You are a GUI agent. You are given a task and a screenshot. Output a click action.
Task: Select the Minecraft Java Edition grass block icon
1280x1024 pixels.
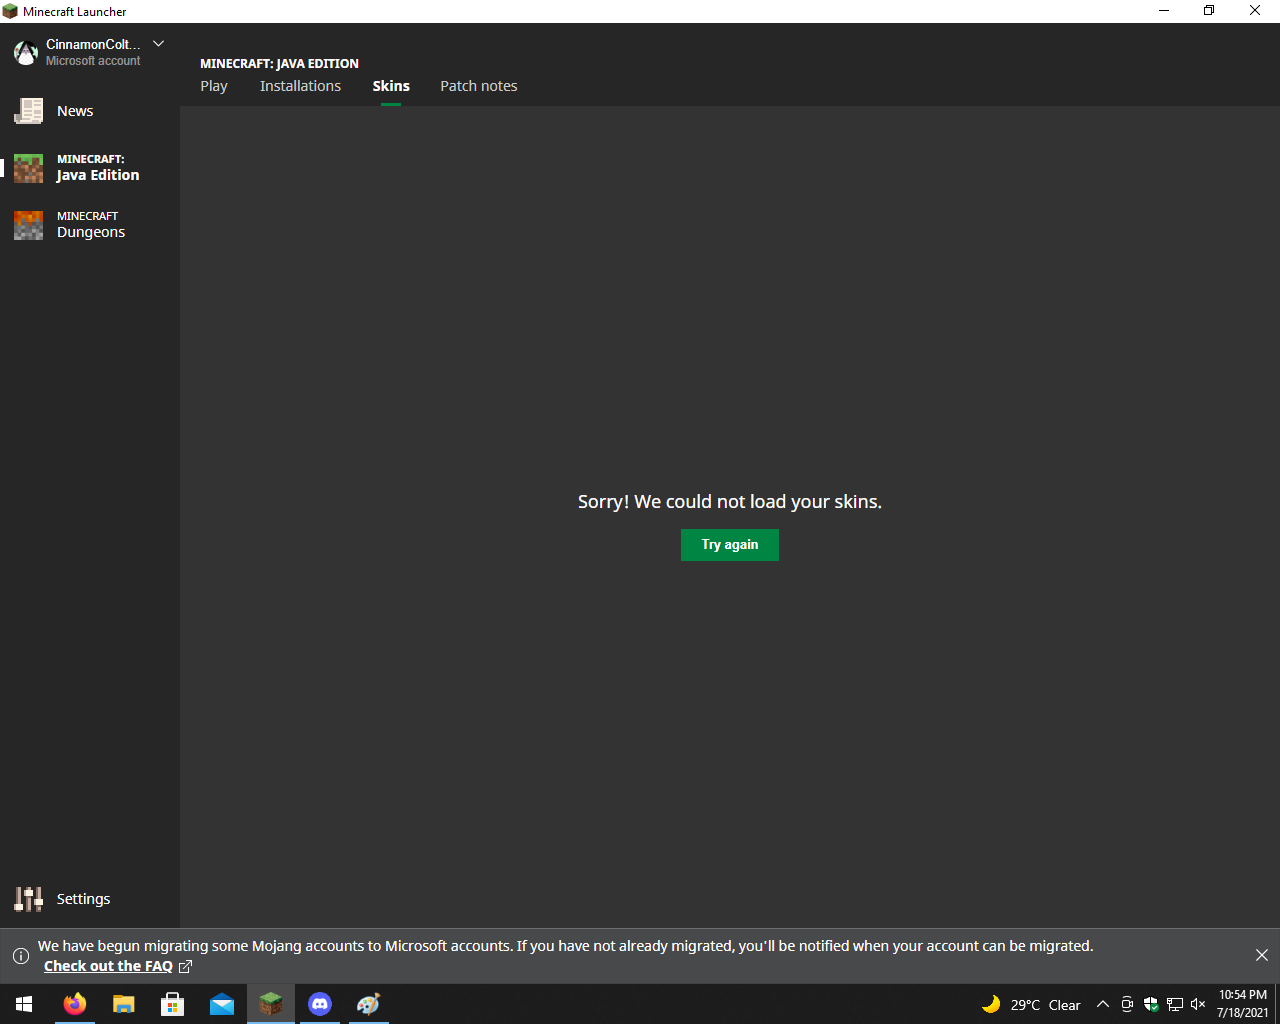pos(28,168)
